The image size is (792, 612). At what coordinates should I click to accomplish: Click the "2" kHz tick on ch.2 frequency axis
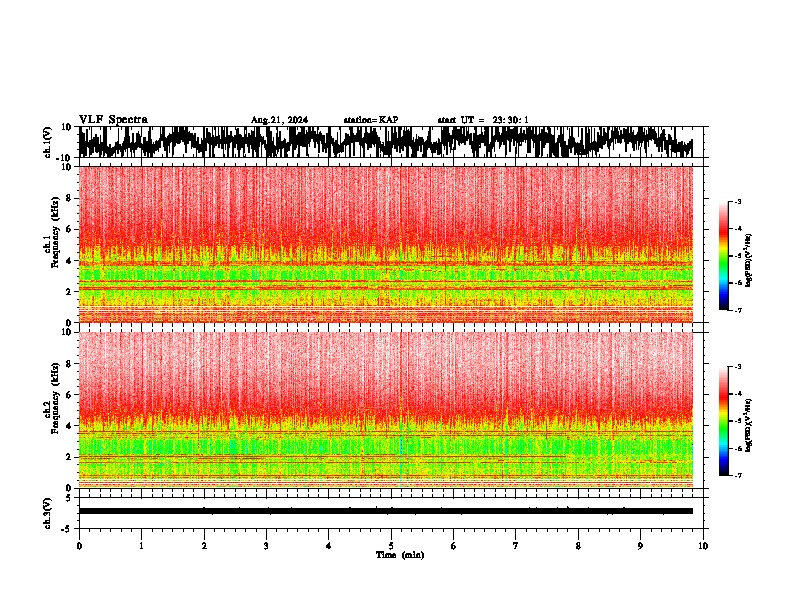(x=70, y=457)
